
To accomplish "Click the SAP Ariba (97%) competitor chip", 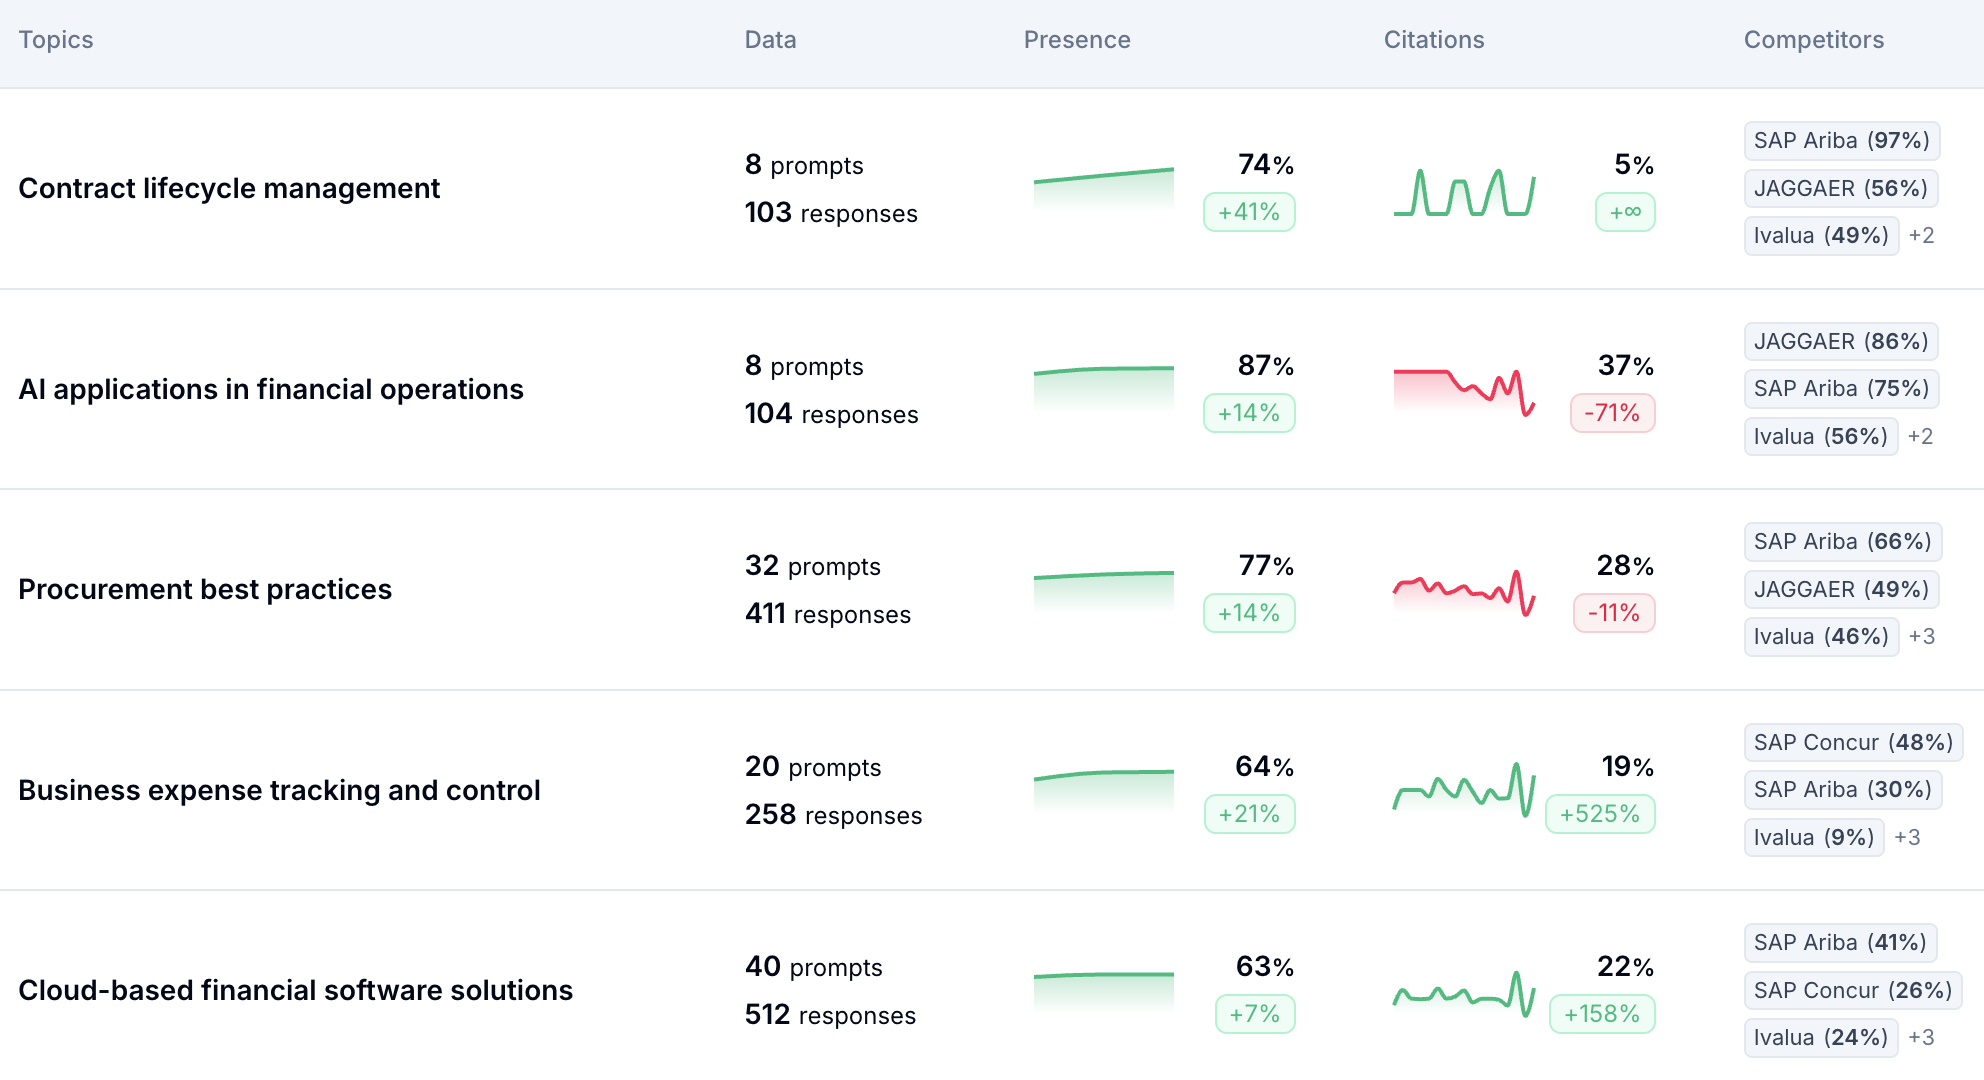I will pyautogui.click(x=1841, y=141).
